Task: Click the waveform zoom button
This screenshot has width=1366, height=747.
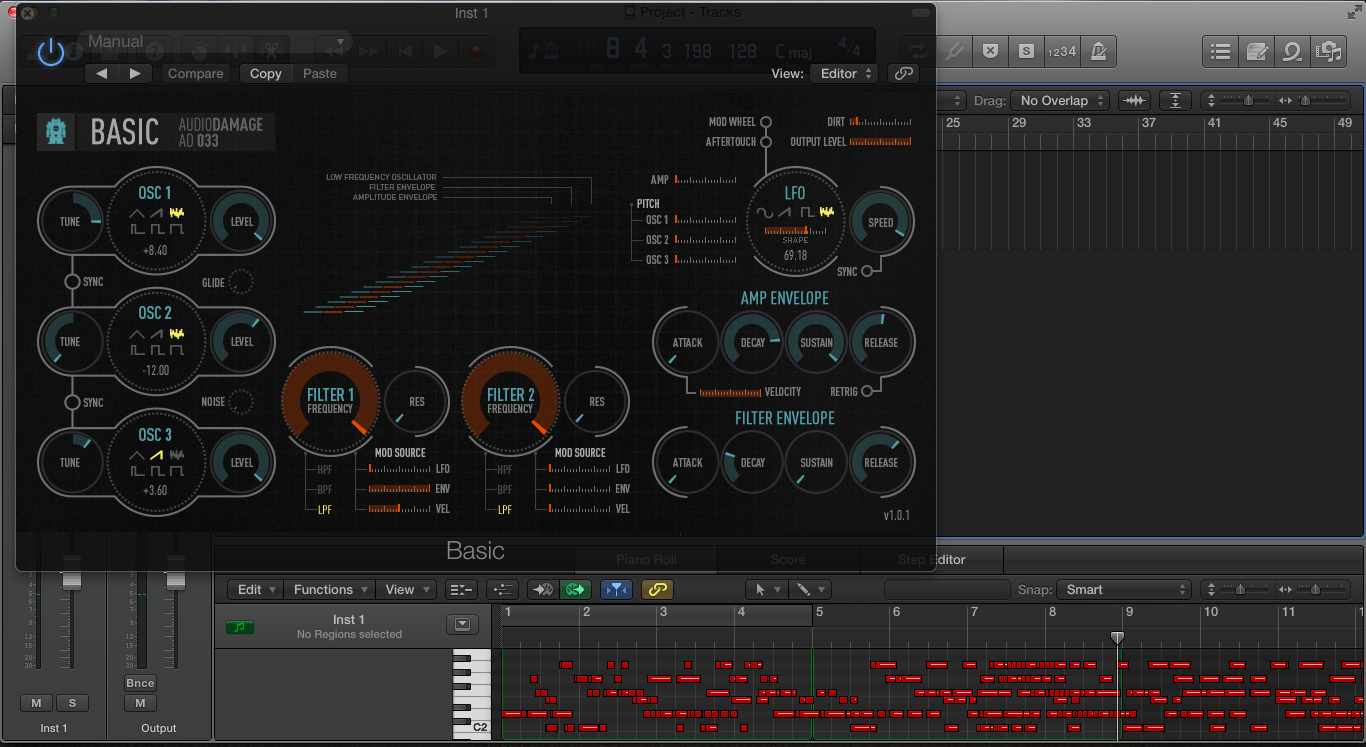Action: point(1134,100)
